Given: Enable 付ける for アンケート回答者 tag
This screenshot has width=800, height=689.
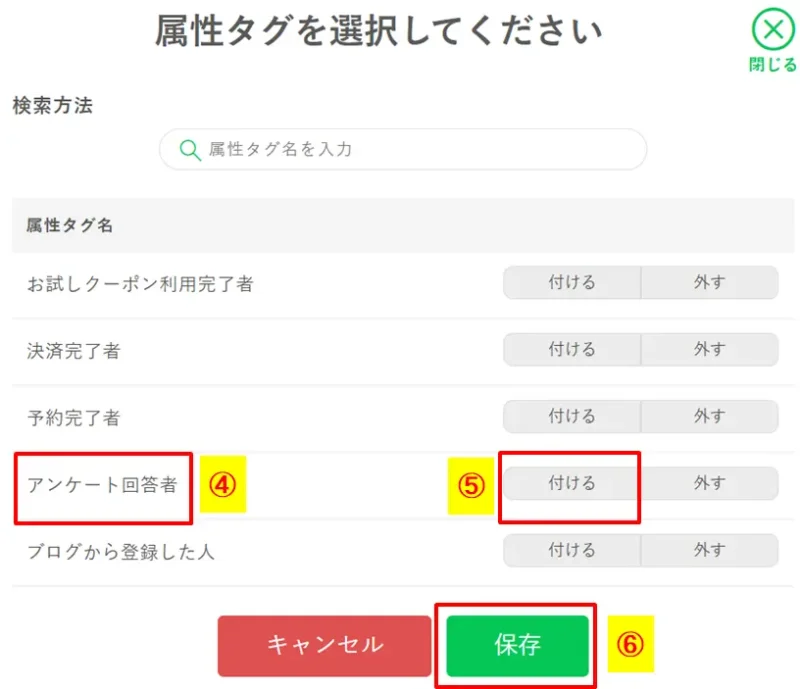Looking at the screenshot, I should pos(570,483).
